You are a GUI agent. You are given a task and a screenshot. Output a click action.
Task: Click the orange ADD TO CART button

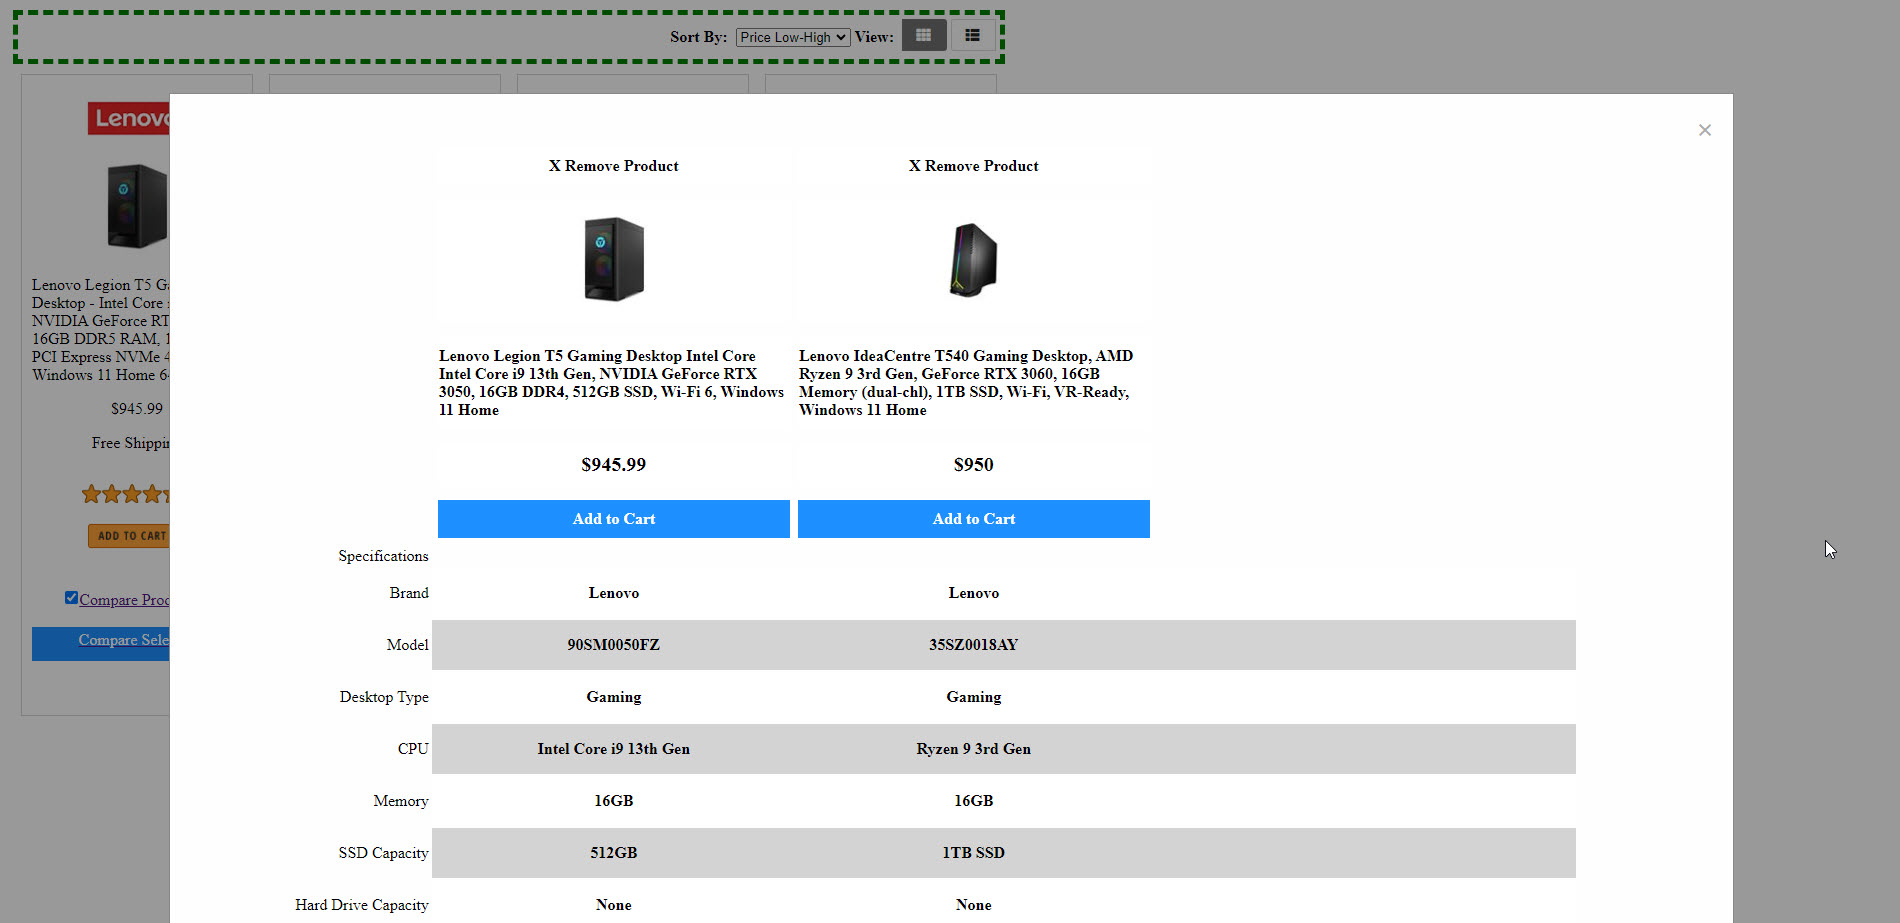129,536
